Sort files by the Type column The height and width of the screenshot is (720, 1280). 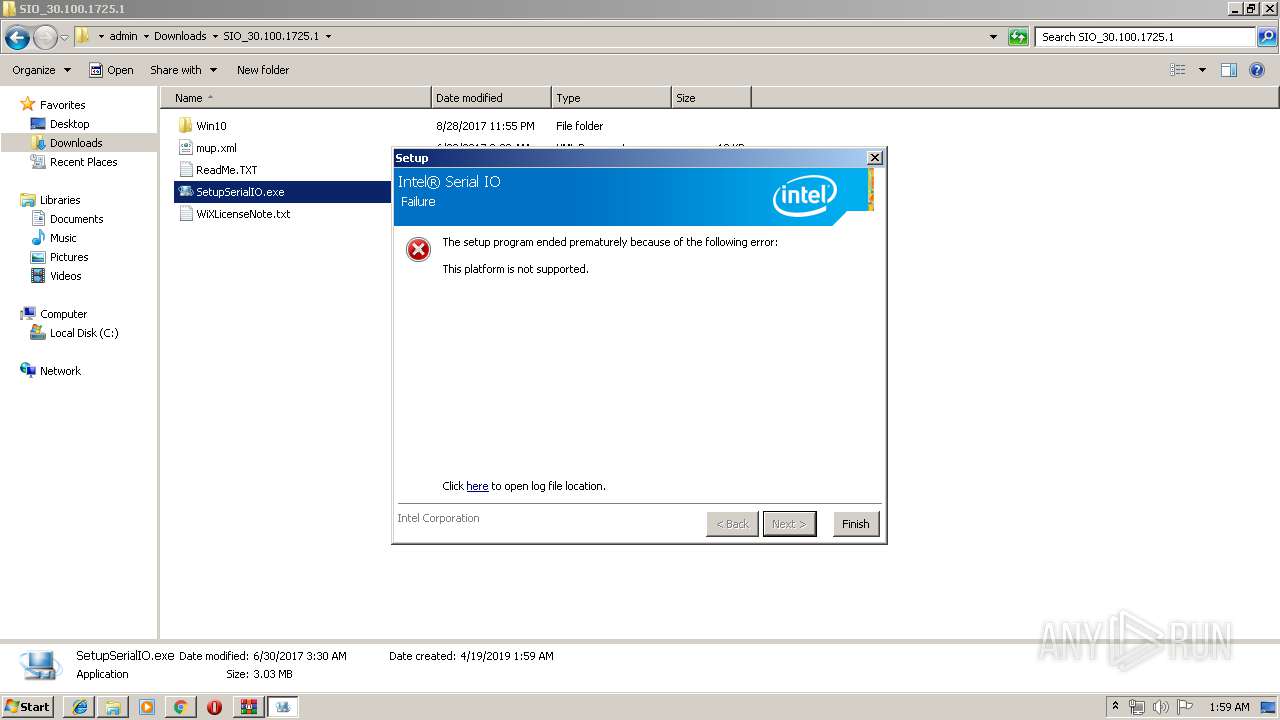pyautogui.click(x=611, y=98)
